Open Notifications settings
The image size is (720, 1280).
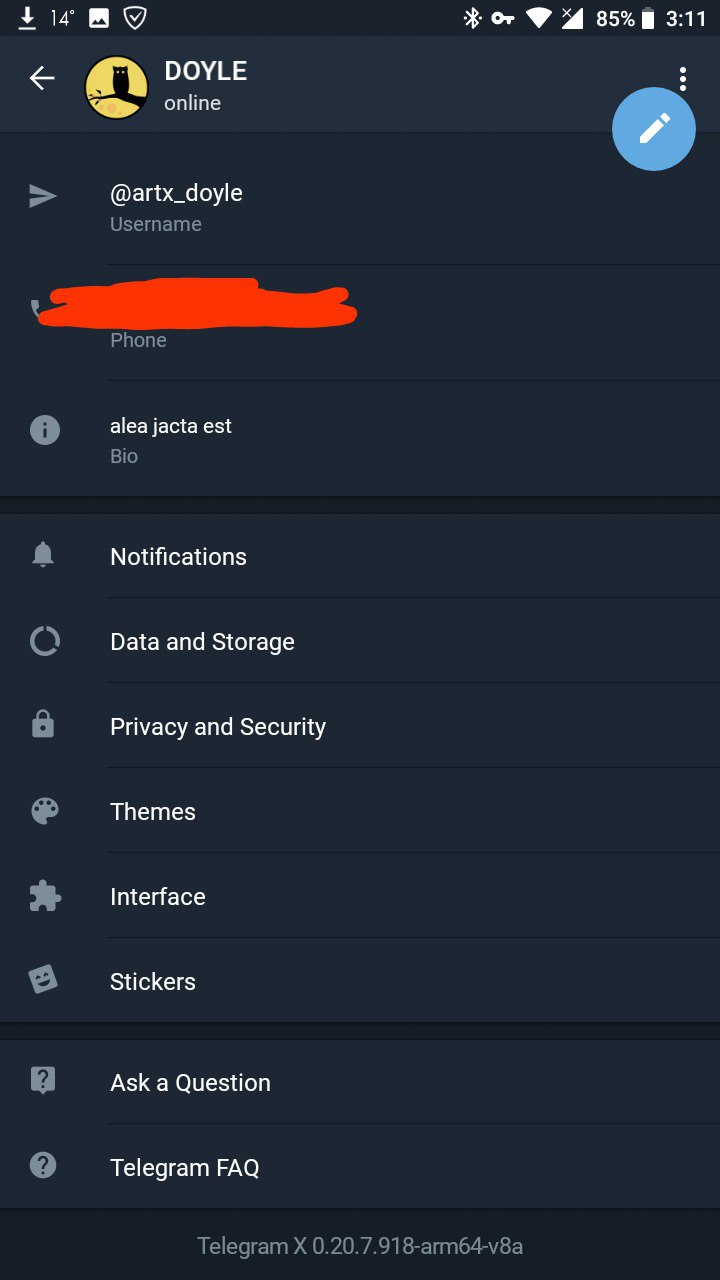178,557
